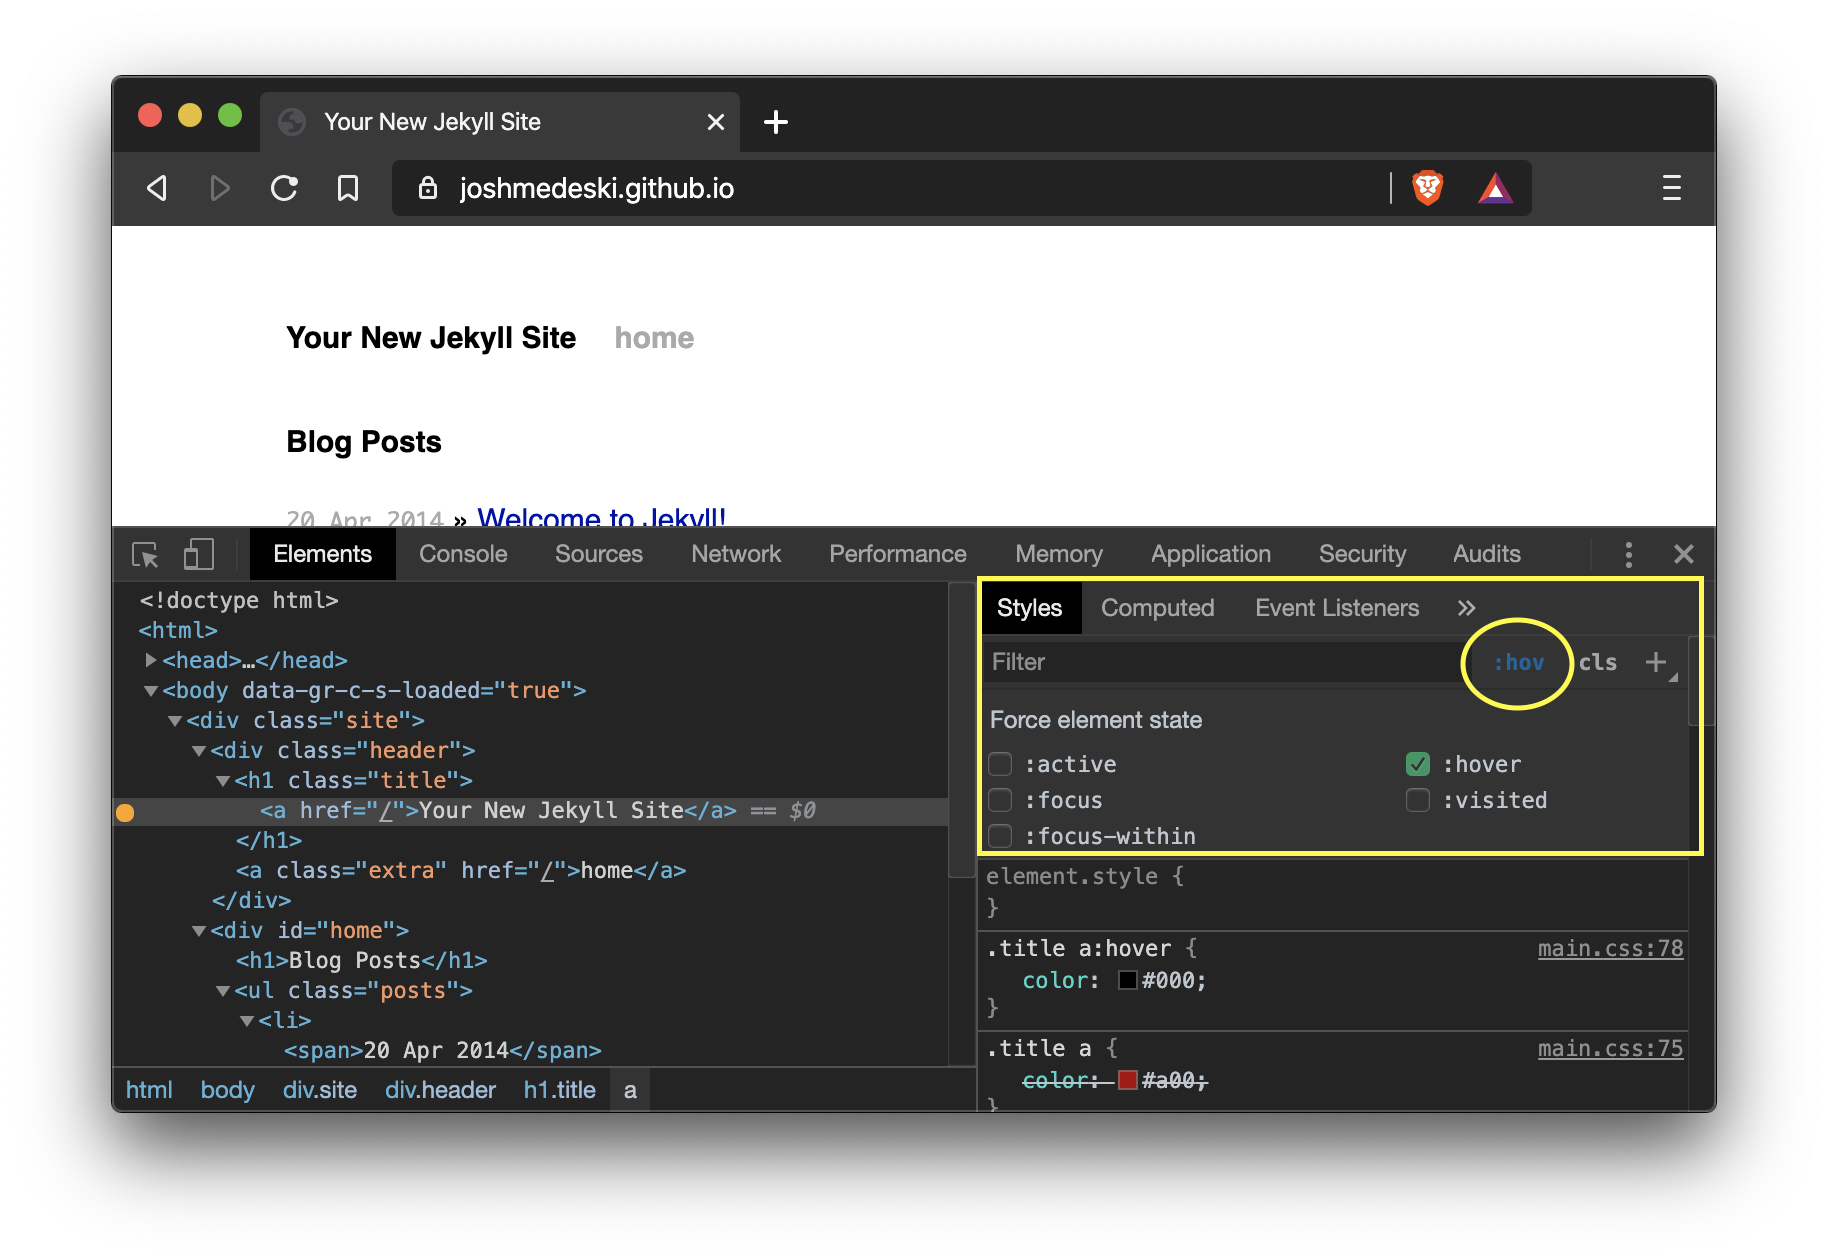Viewport: 1828px width, 1260px height.
Task: Open the main.css:78 source link
Action: (x=1610, y=948)
